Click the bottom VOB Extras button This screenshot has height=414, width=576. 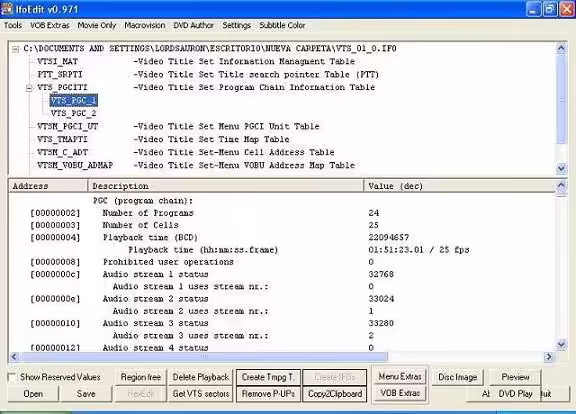pos(400,393)
